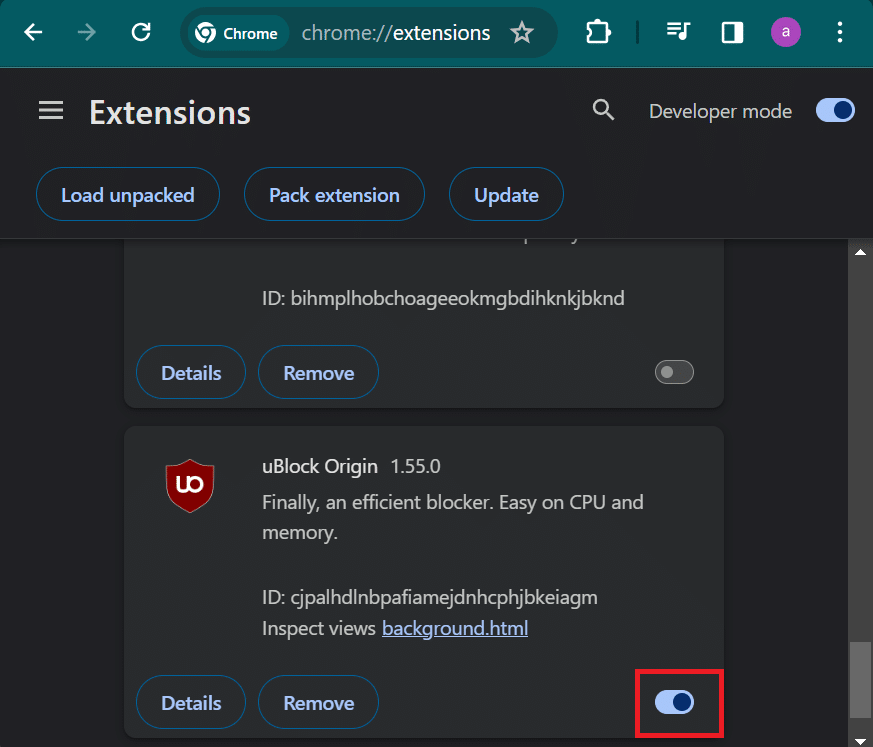This screenshot has height=747, width=873.
Task: Open the Extensions puzzle piece menu
Action: pyautogui.click(x=599, y=32)
